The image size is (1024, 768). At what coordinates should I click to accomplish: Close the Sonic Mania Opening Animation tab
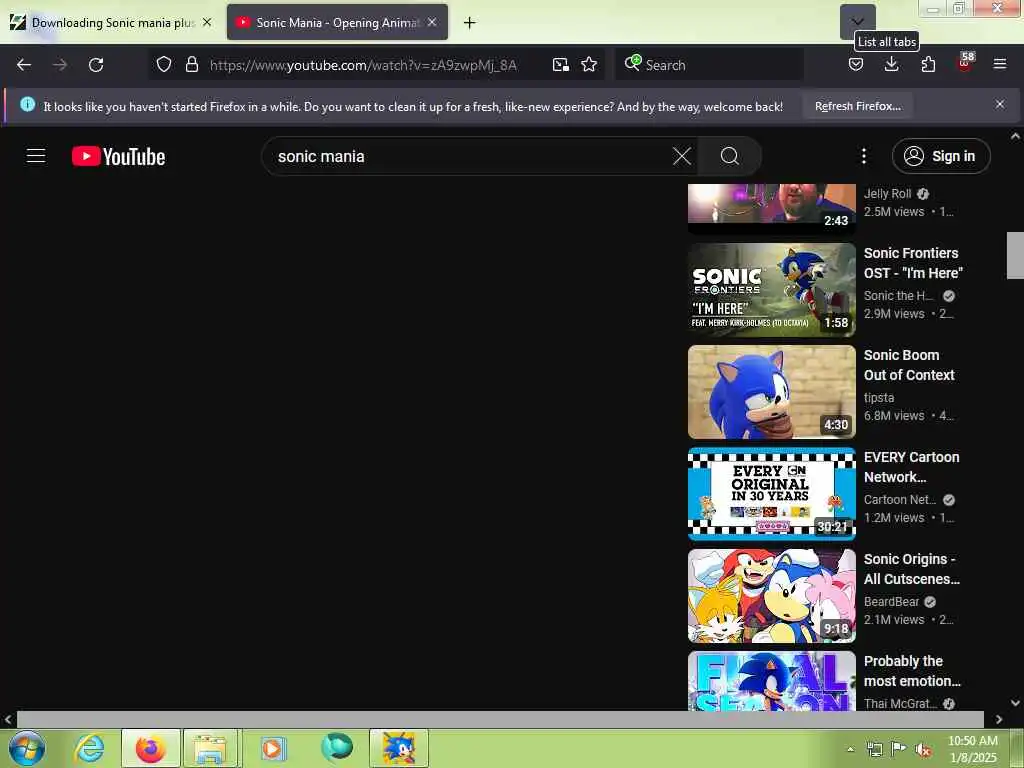432,22
